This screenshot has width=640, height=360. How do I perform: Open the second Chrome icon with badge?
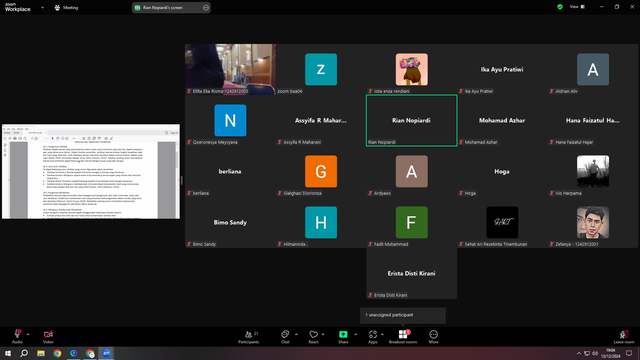click(x=90, y=353)
